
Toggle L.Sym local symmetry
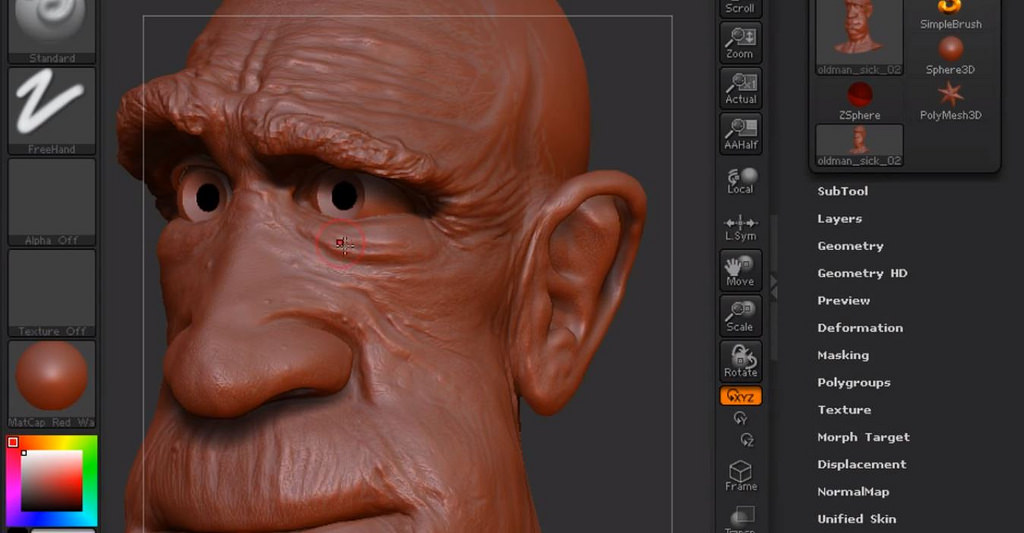pyautogui.click(x=741, y=228)
